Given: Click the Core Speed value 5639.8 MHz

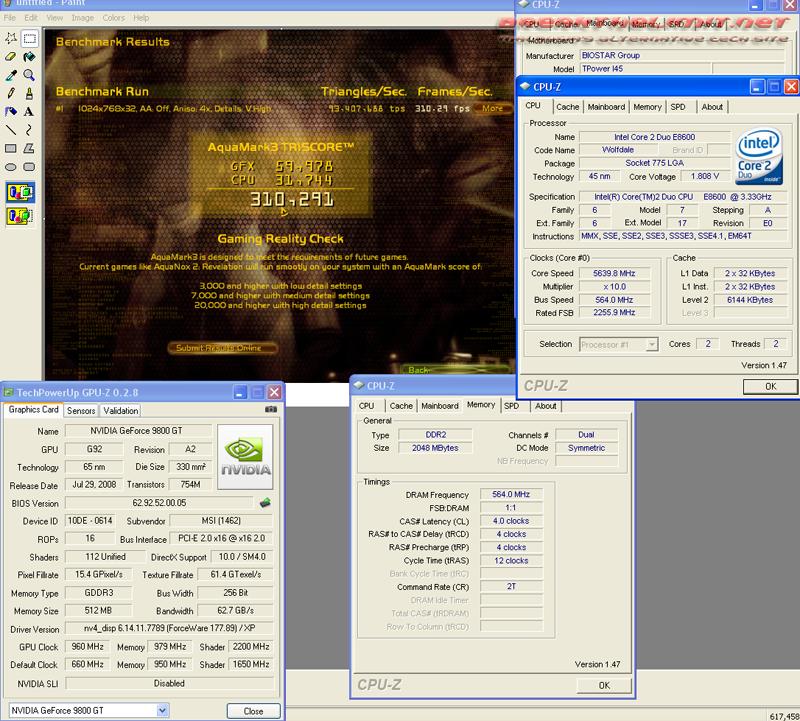Looking at the screenshot, I should [614, 274].
